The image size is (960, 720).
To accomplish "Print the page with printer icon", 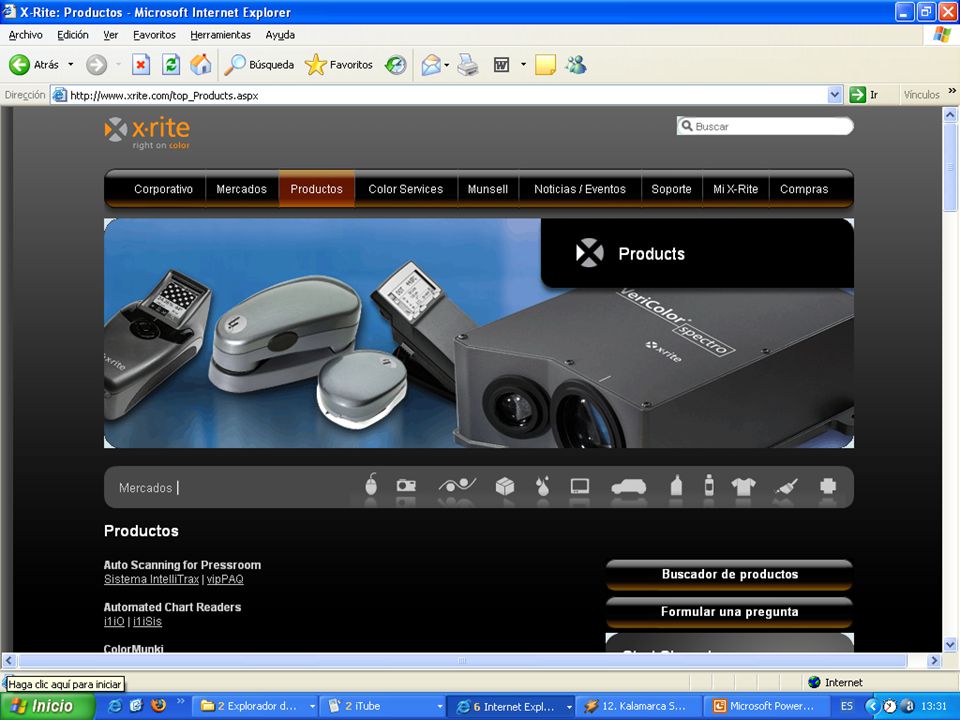I will coord(468,64).
